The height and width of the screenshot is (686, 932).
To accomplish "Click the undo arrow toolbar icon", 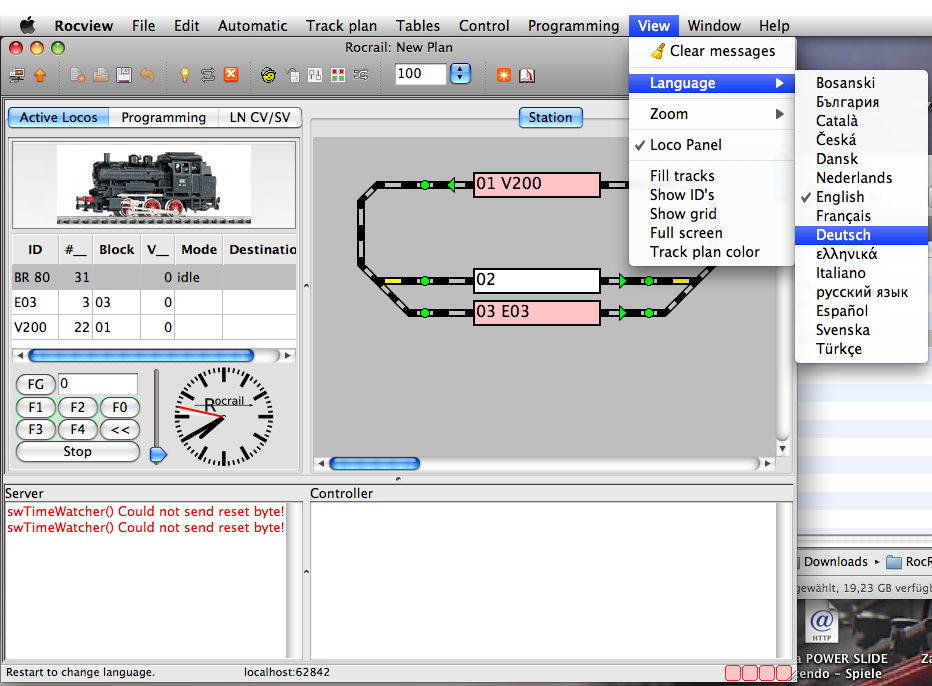I will pos(147,74).
